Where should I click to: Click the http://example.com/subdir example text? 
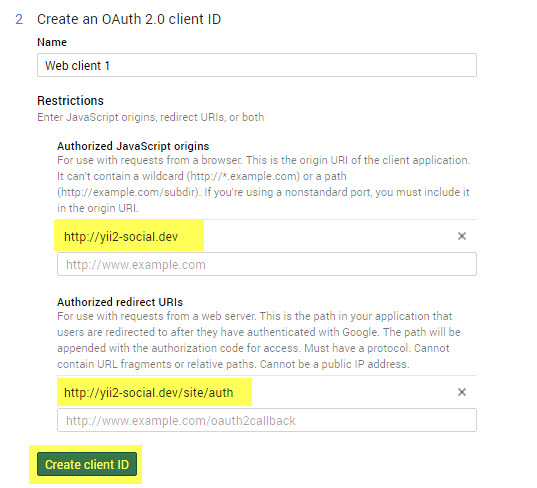[x=129, y=192]
